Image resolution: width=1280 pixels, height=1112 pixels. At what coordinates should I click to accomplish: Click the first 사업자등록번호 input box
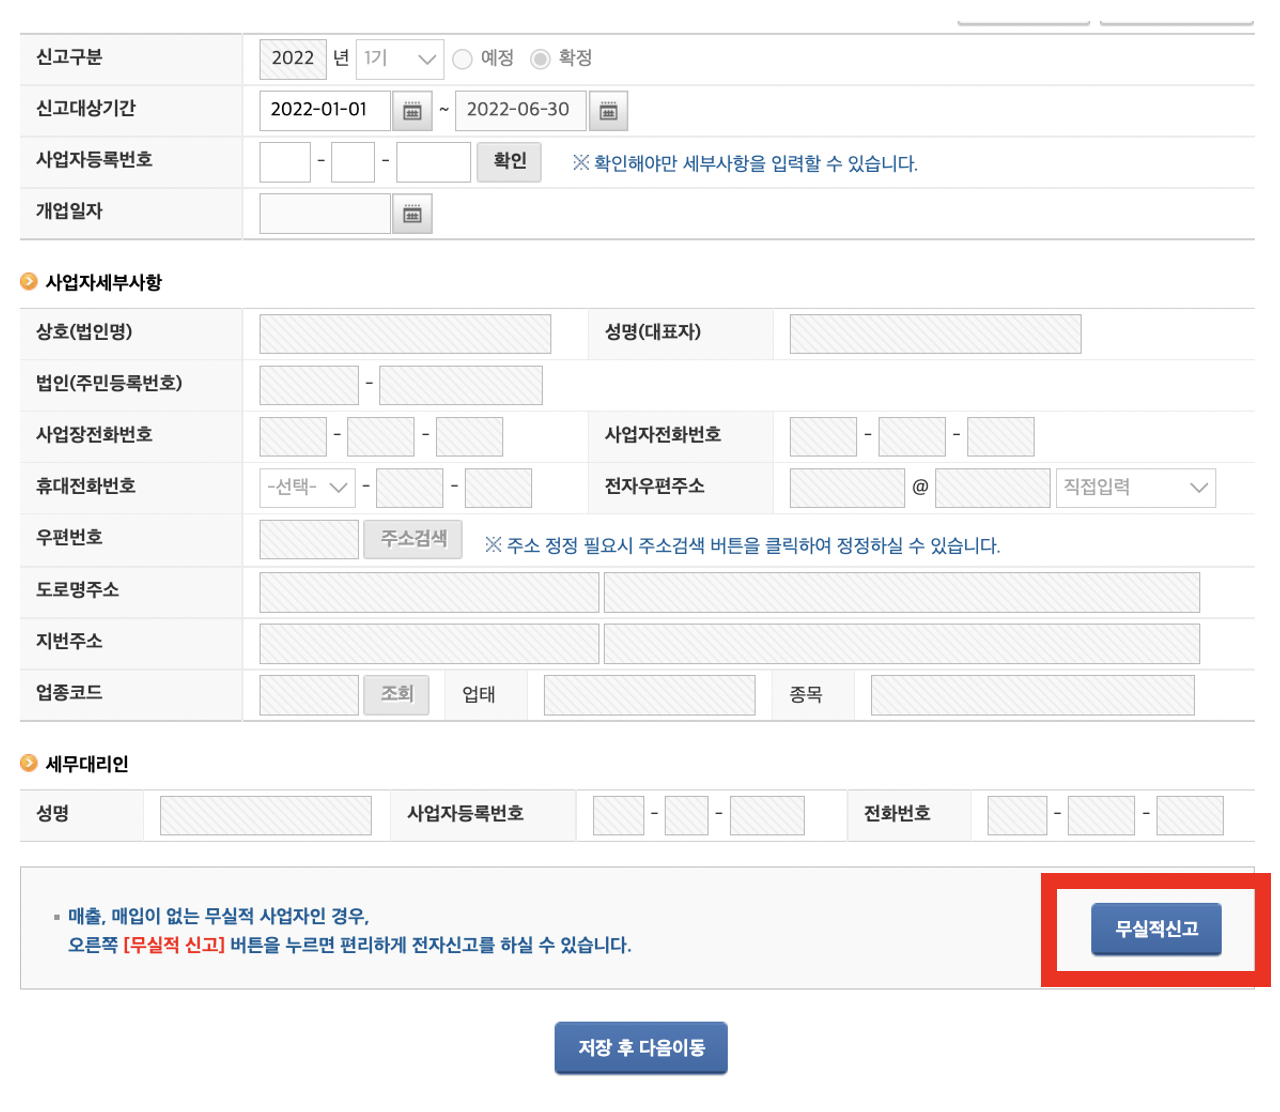285,162
